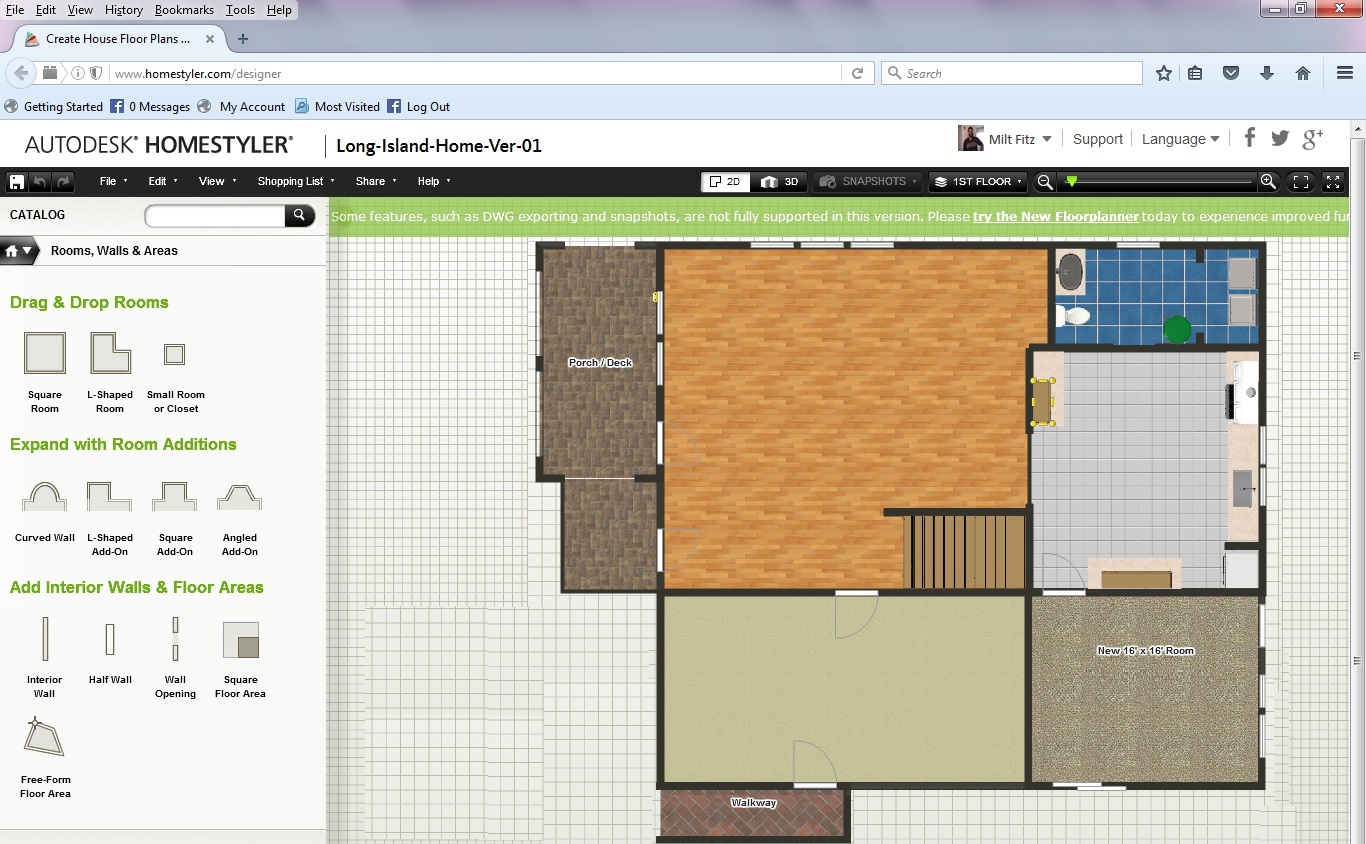
Task: Select the Square Room catalog item
Action: (x=45, y=353)
